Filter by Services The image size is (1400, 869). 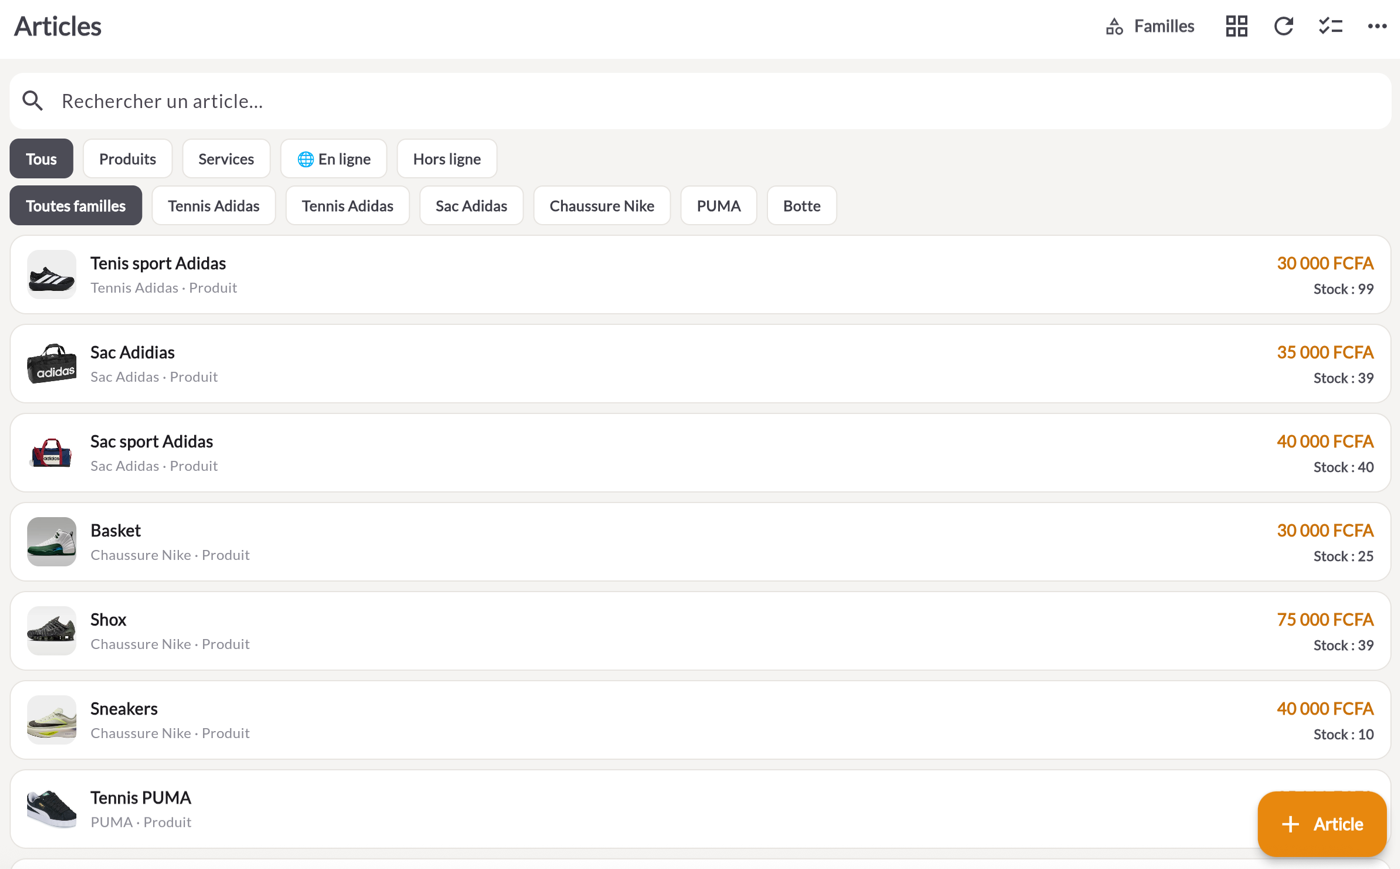(x=226, y=159)
